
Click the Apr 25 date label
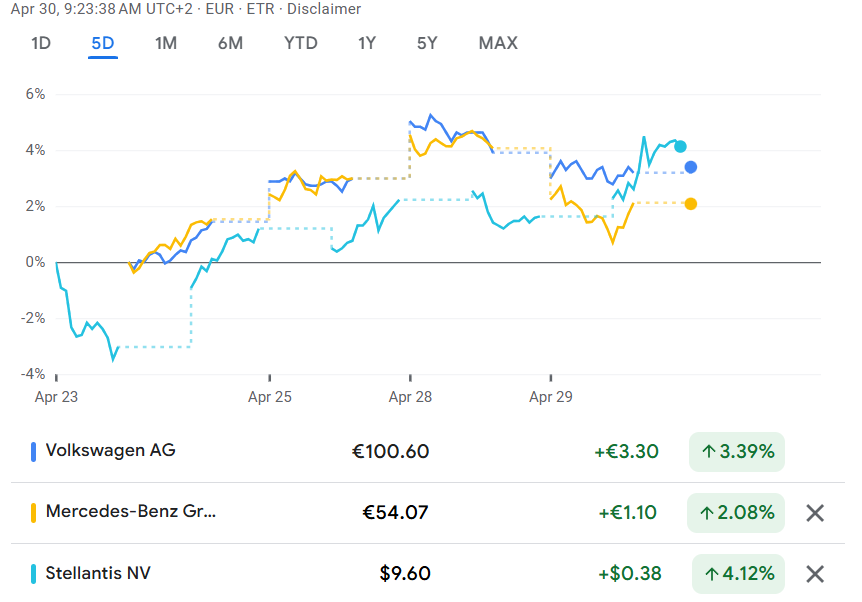269,397
